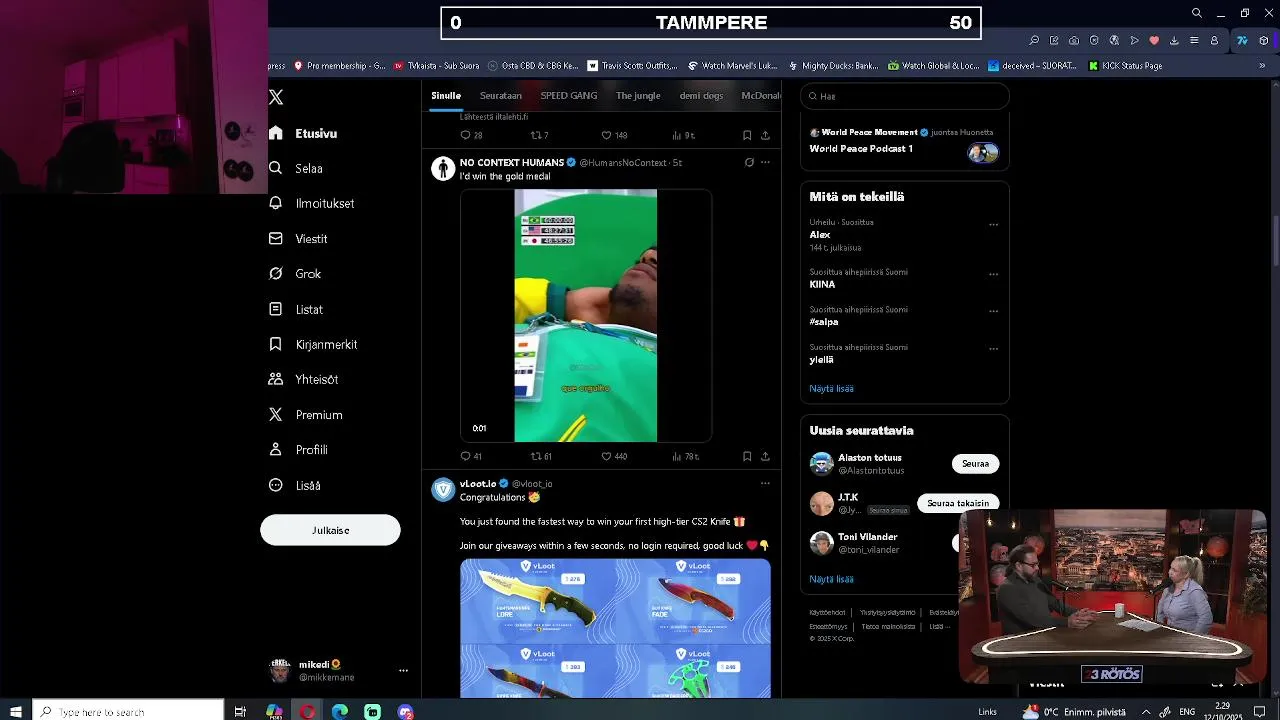The width and height of the screenshot is (1280, 720).
Task: Open more options on NO CONTEXT HUMANS post
Action: point(765,162)
